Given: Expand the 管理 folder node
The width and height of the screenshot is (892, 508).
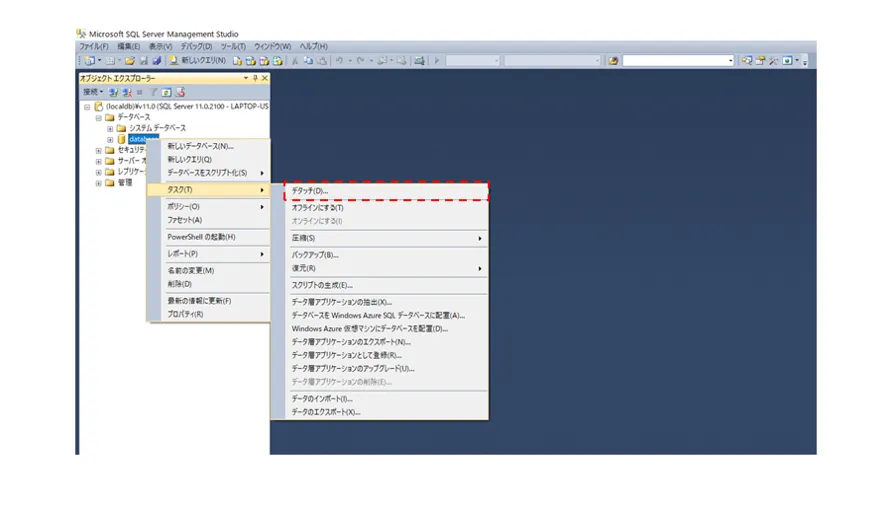Looking at the screenshot, I should [98, 183].
